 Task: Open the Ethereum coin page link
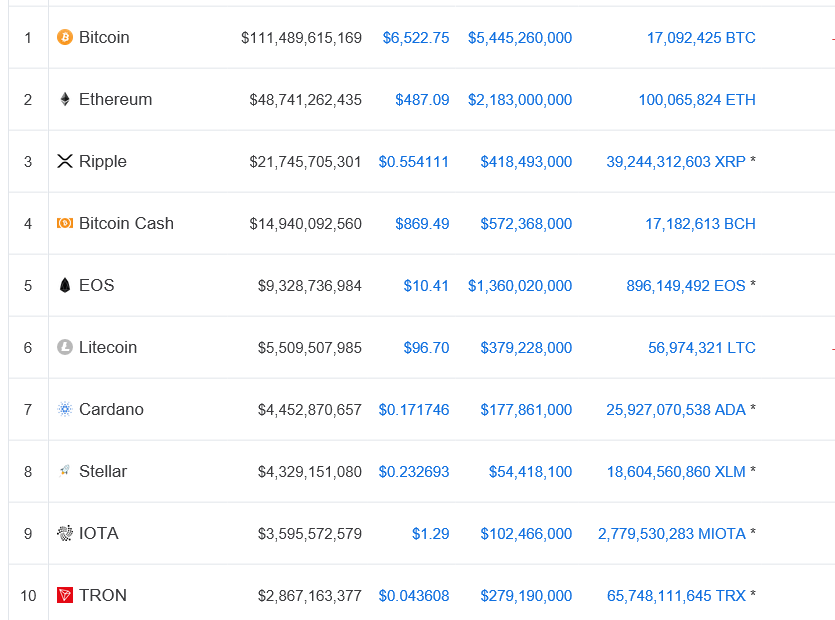115,100
